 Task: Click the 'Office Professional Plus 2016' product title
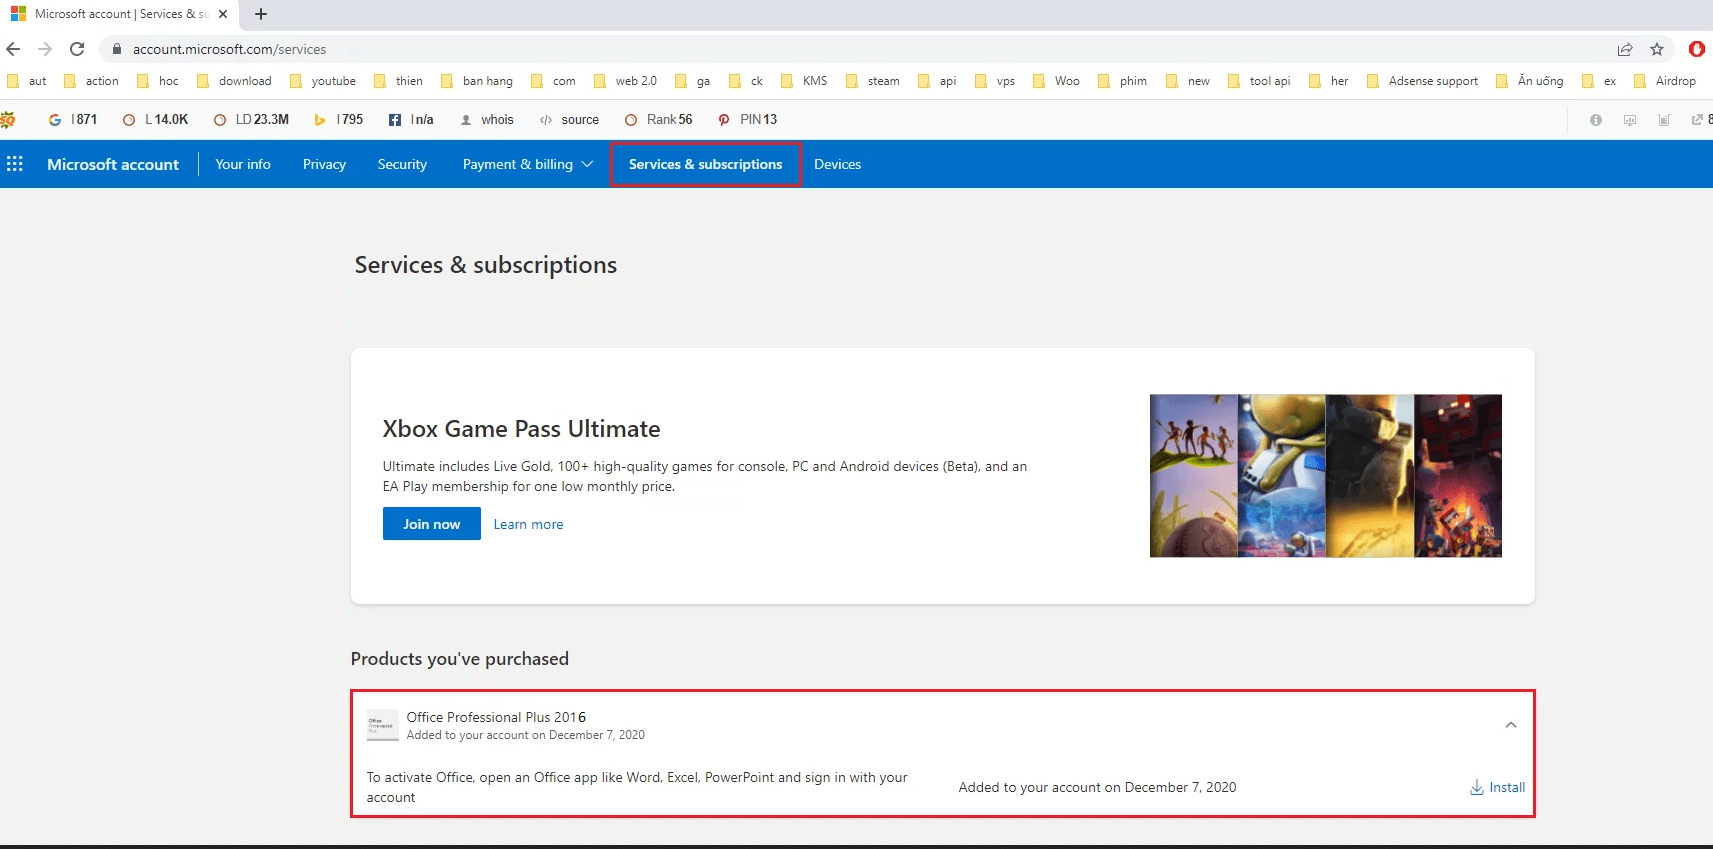496,717
